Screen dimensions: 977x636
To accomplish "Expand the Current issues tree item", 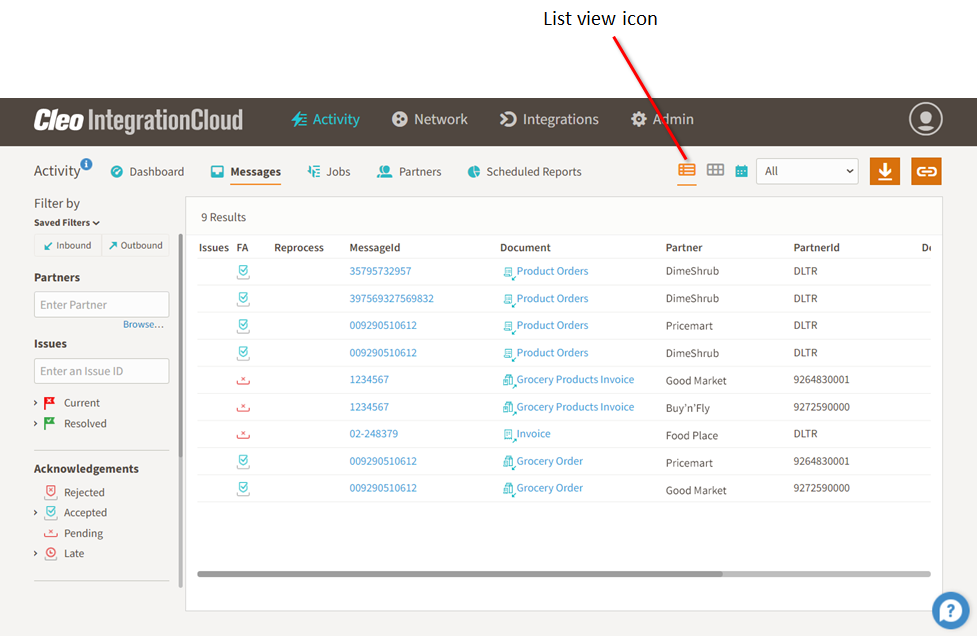I will [37, 403].
